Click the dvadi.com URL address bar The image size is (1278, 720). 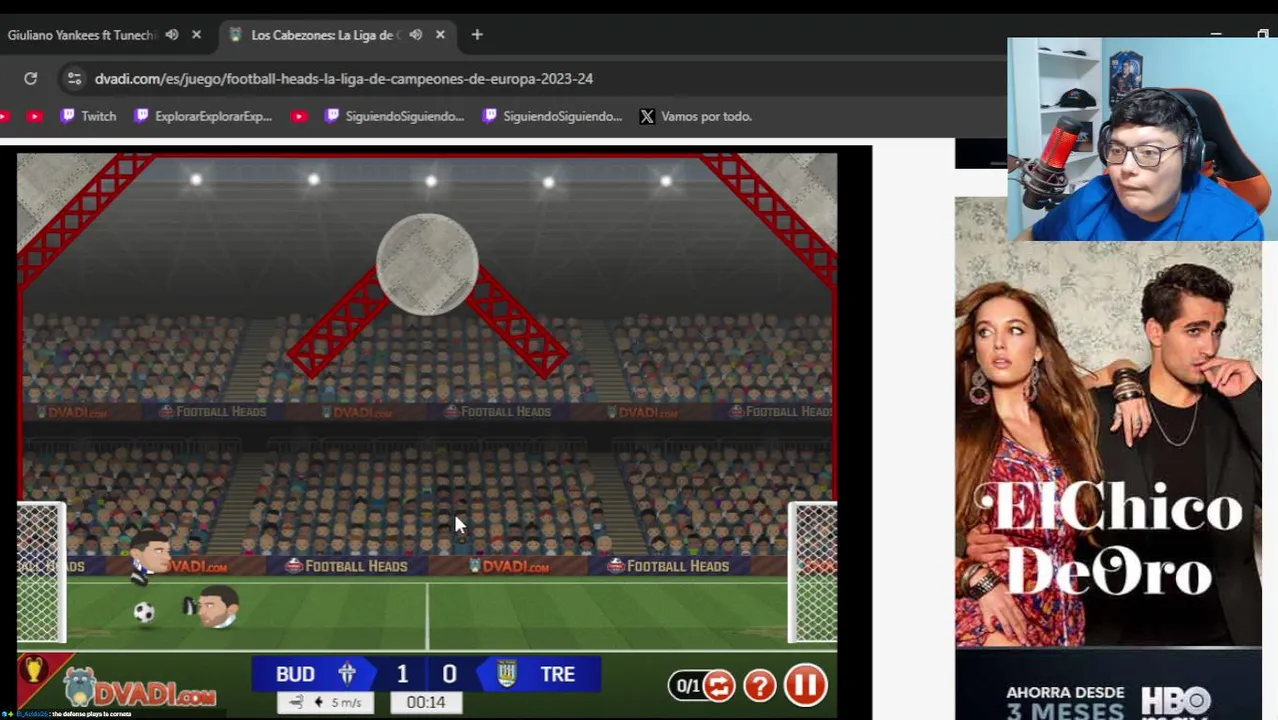(x=343, y=78)
